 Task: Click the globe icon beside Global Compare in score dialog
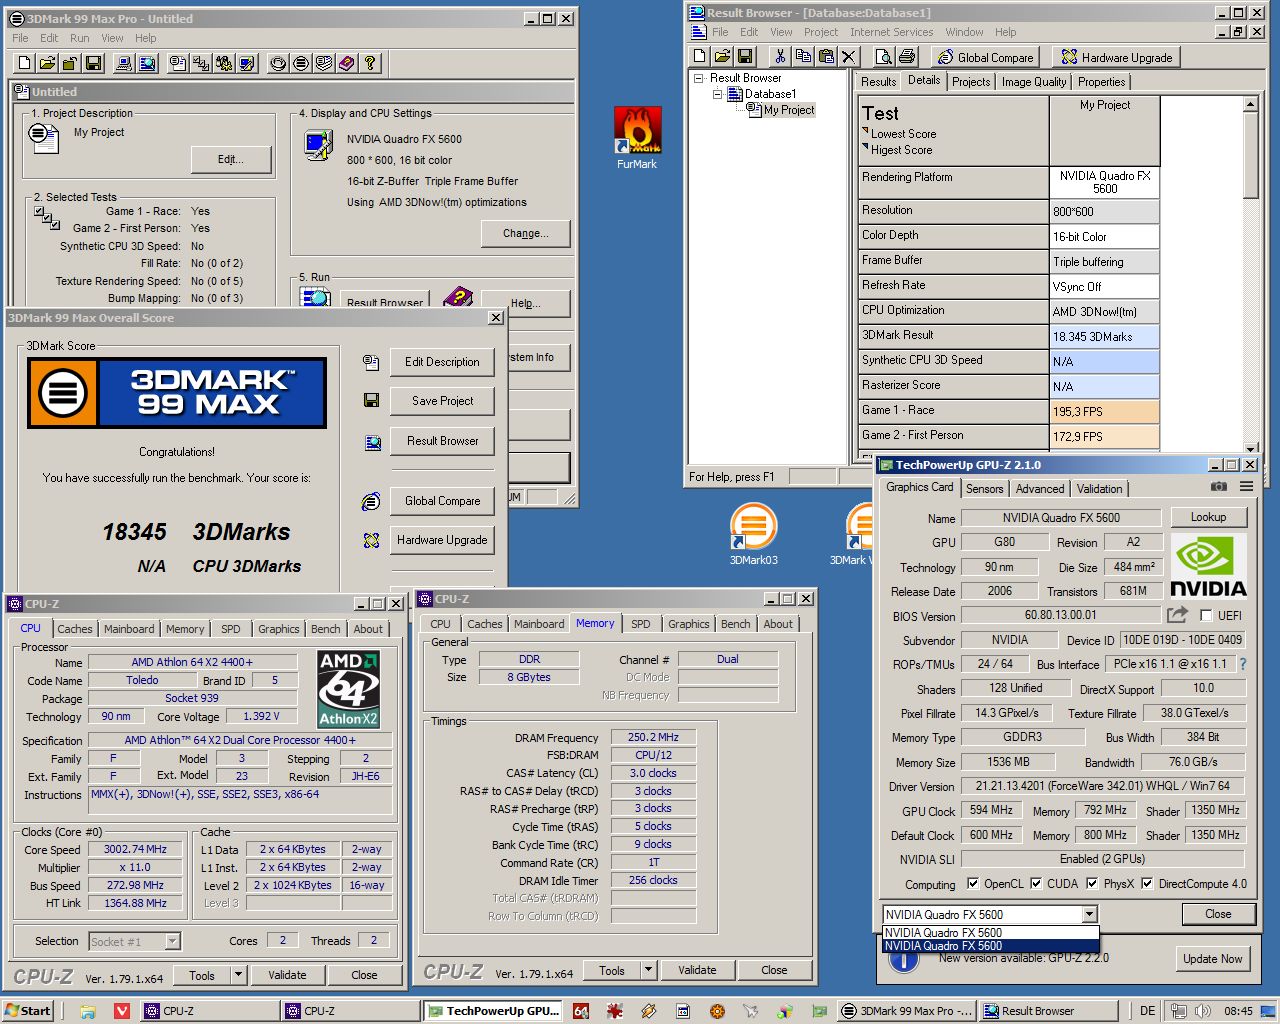click(x=371, y=501)
